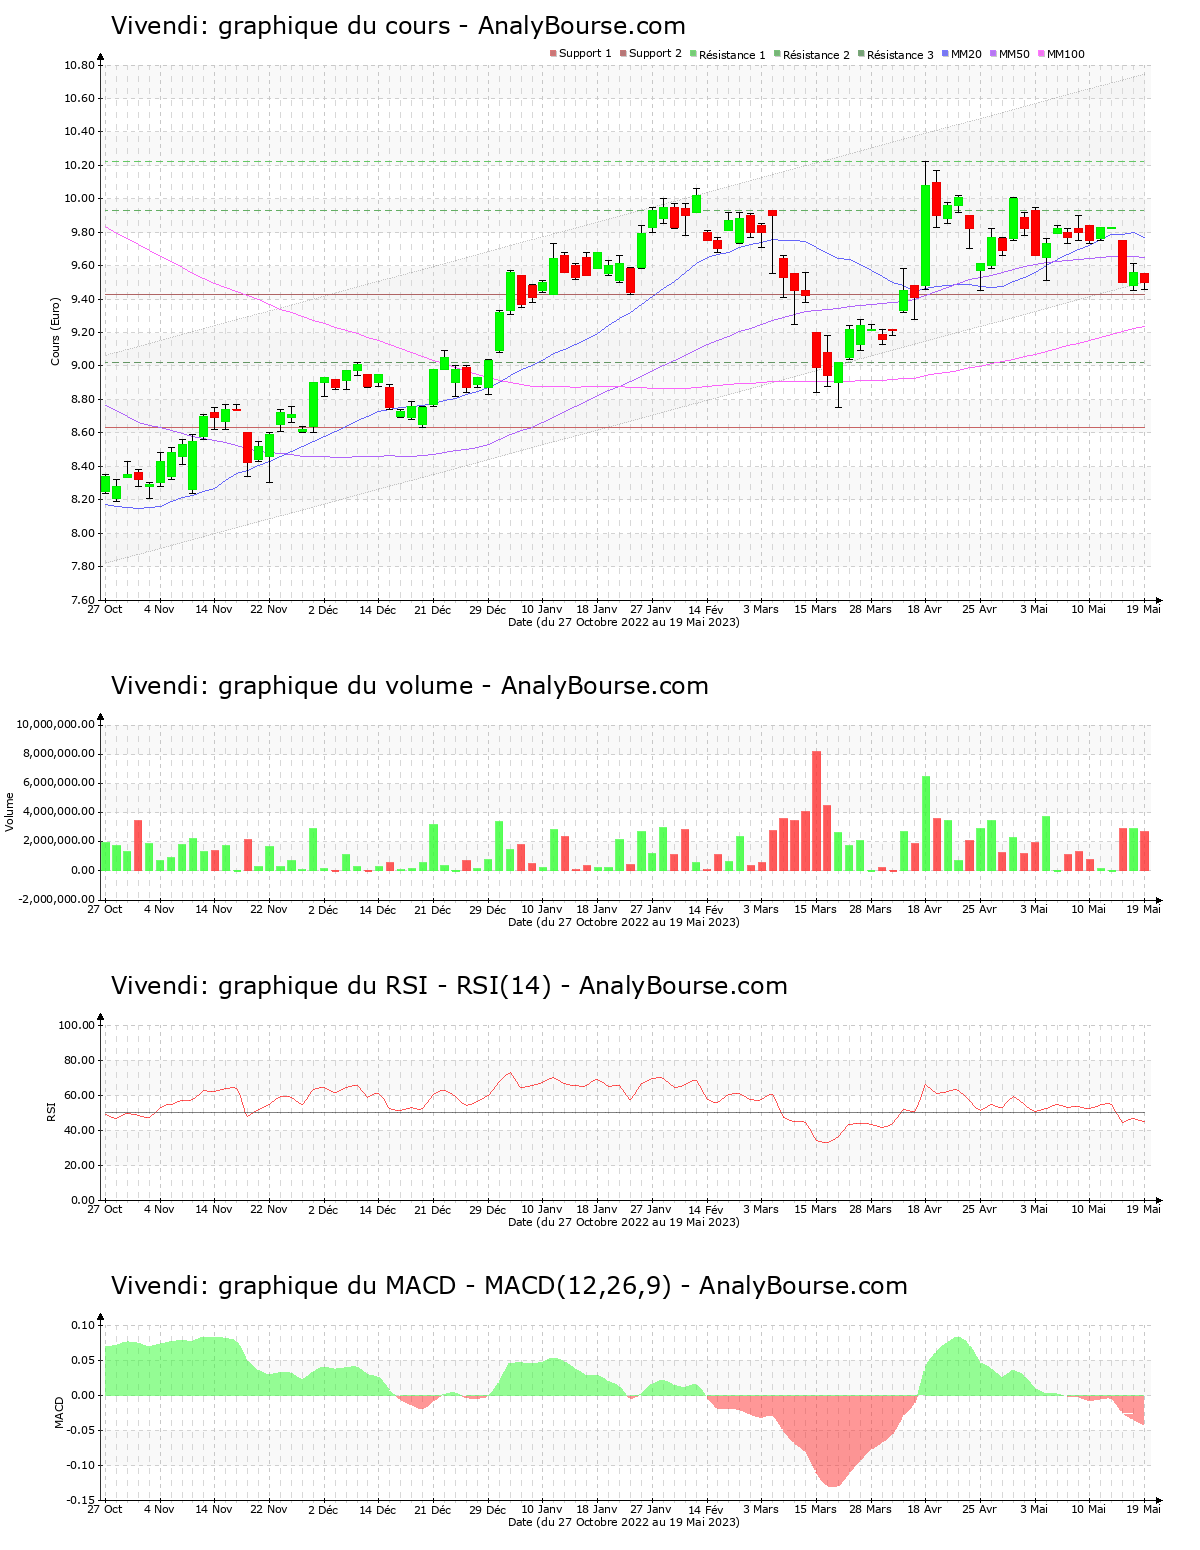Select the 'Résistance 2' legend label
Image resolution: width=1200 pixels, height=1550 pixels.
pos(816,55)
